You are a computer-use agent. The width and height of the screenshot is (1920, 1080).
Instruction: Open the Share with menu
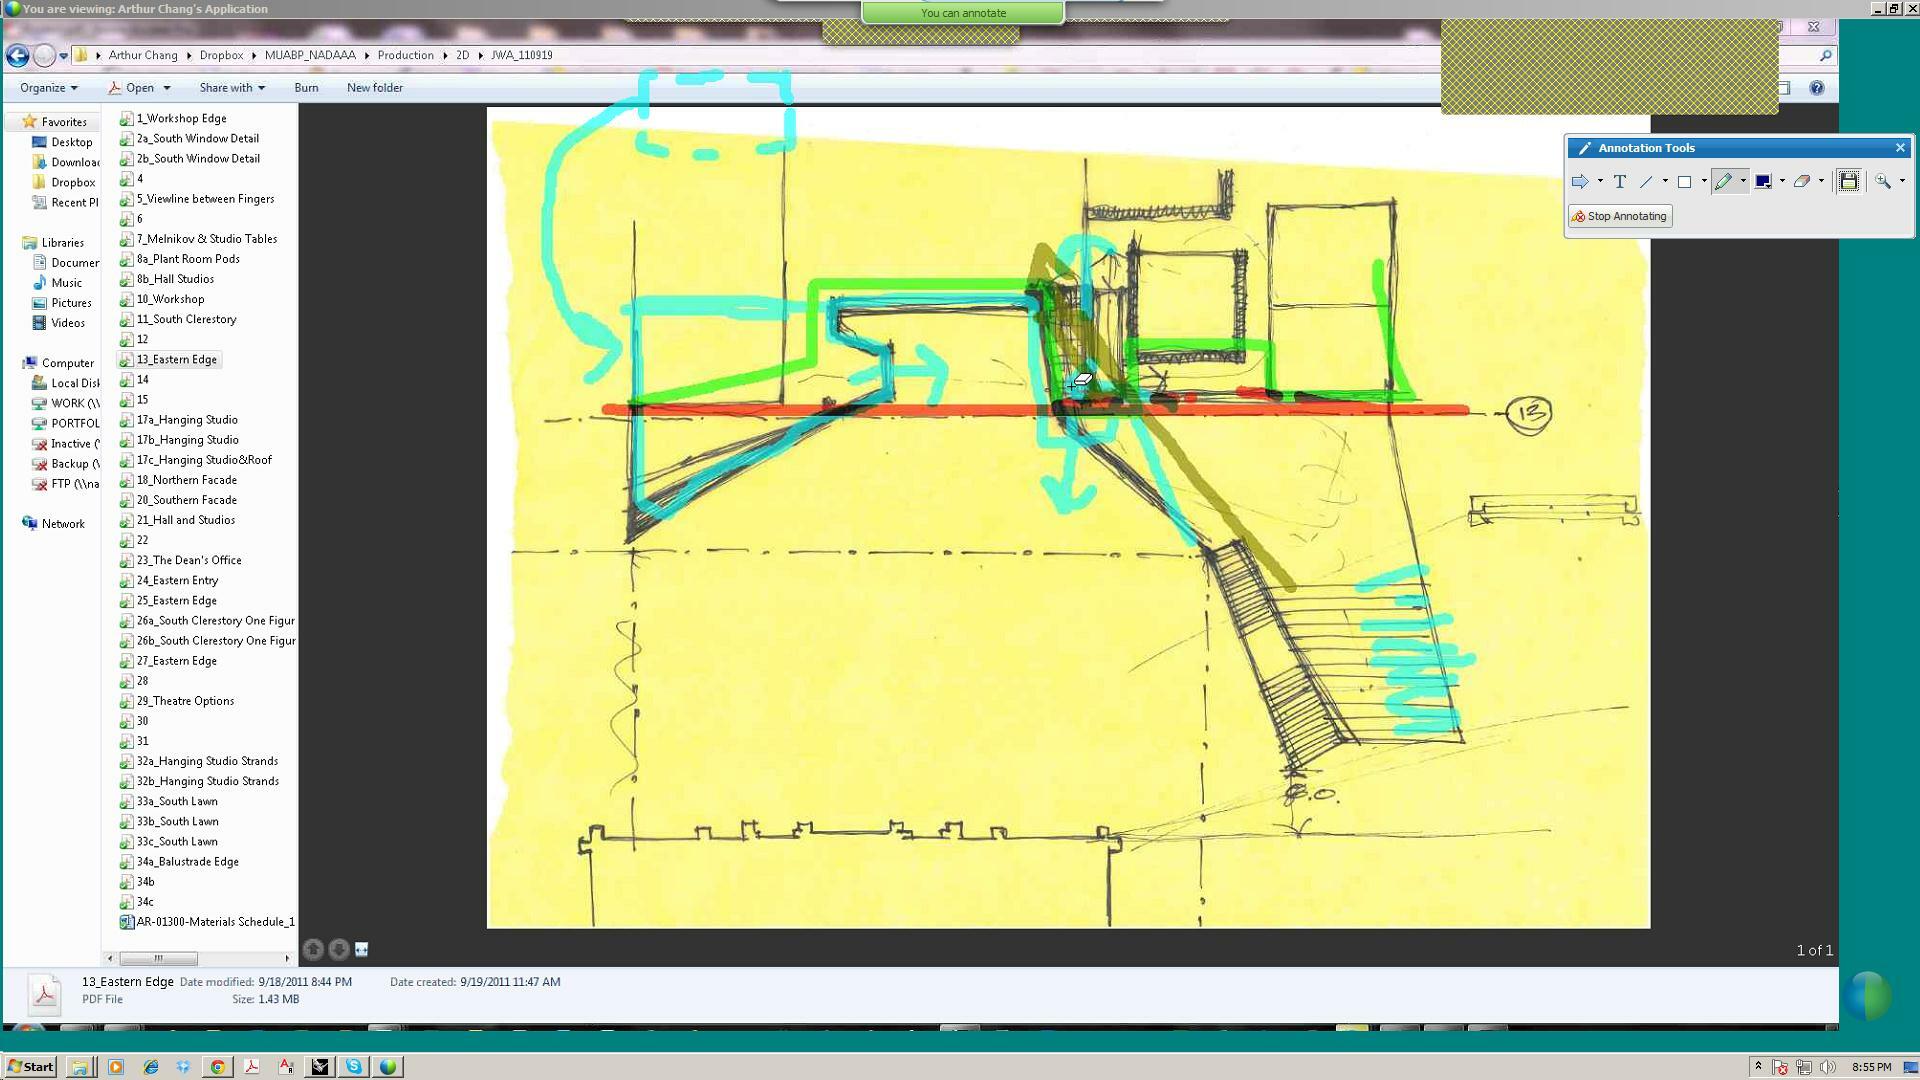[x=232, y=88]
